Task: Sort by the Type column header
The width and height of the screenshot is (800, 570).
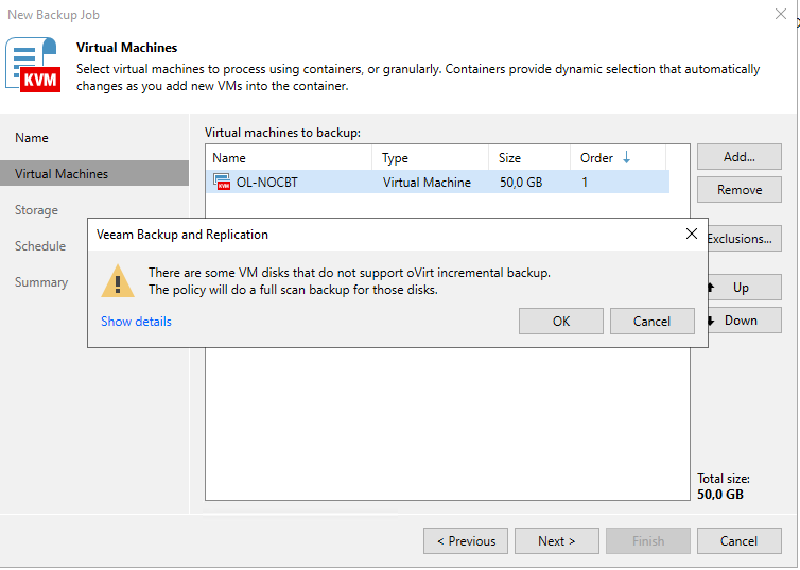Action: click(x=430, y=158)
